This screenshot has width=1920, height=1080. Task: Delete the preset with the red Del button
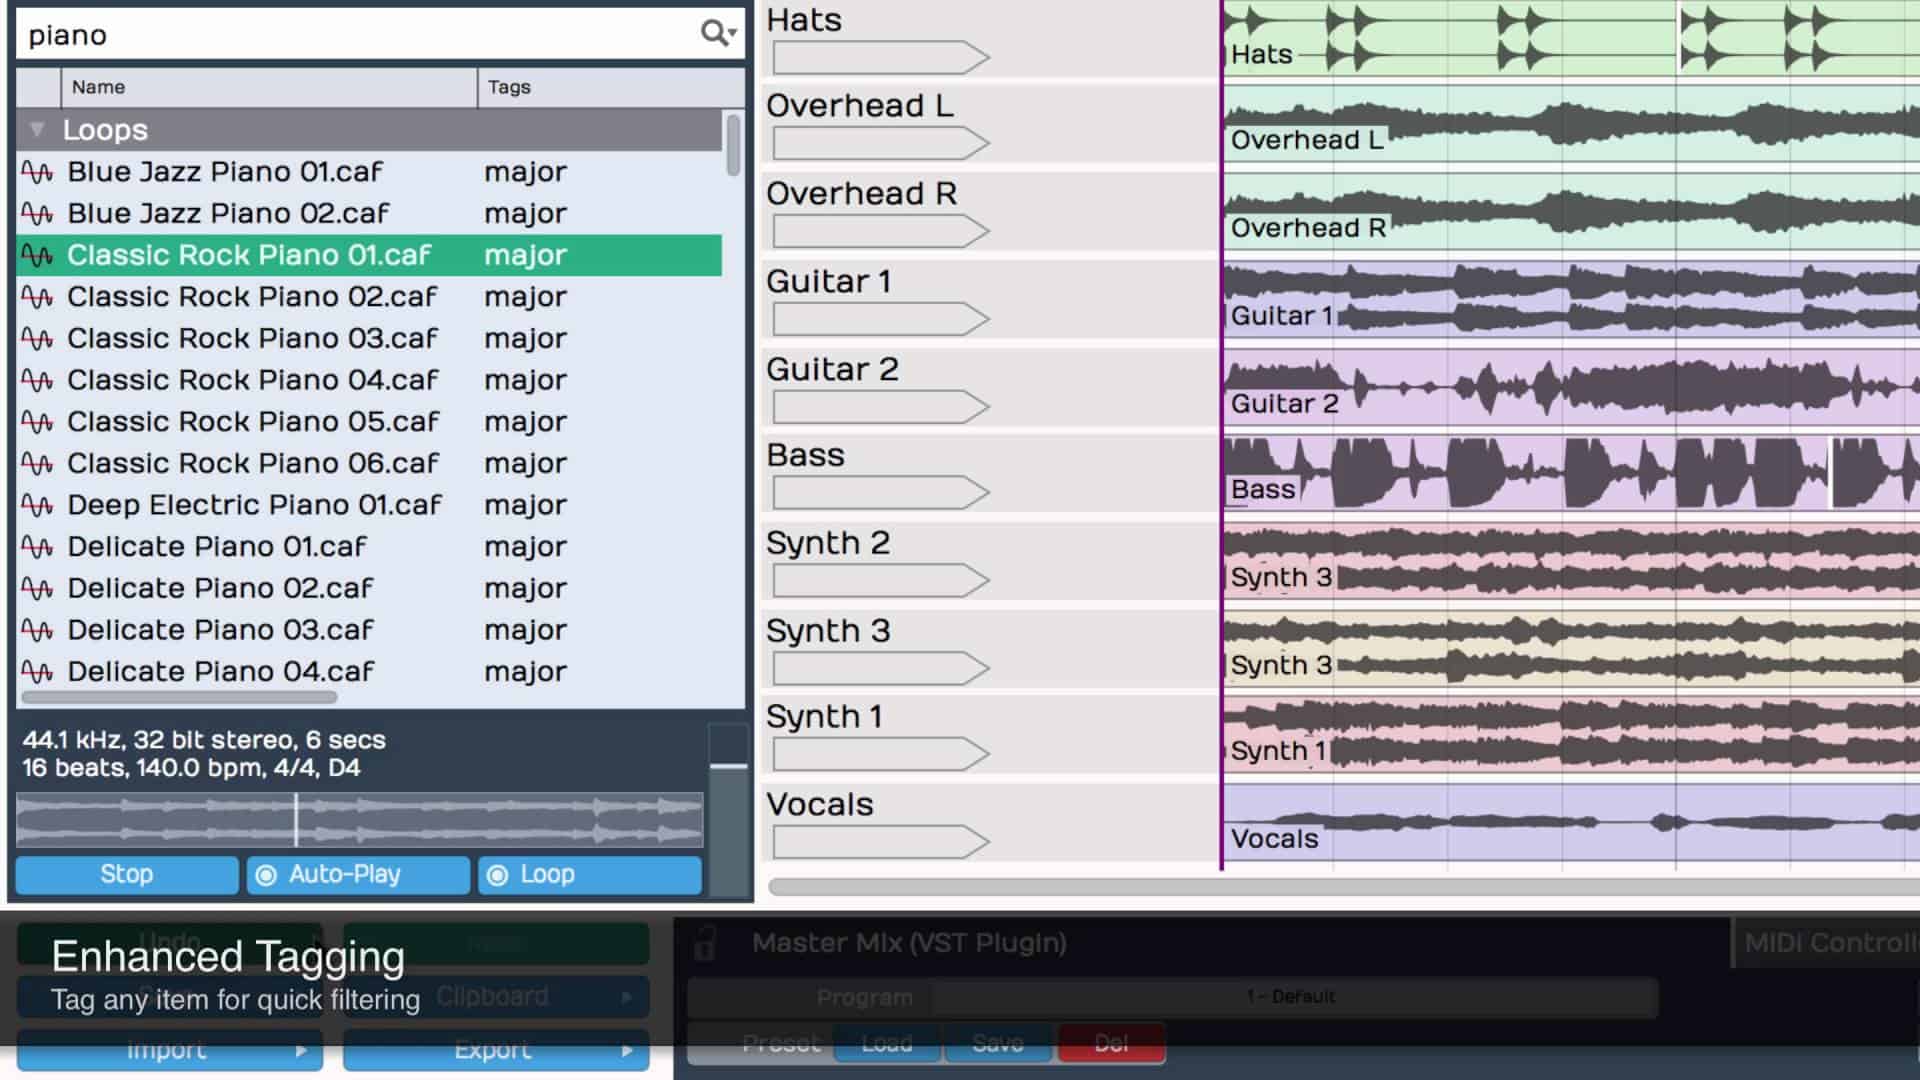pyautogui.click(x=1110, y=1043)
